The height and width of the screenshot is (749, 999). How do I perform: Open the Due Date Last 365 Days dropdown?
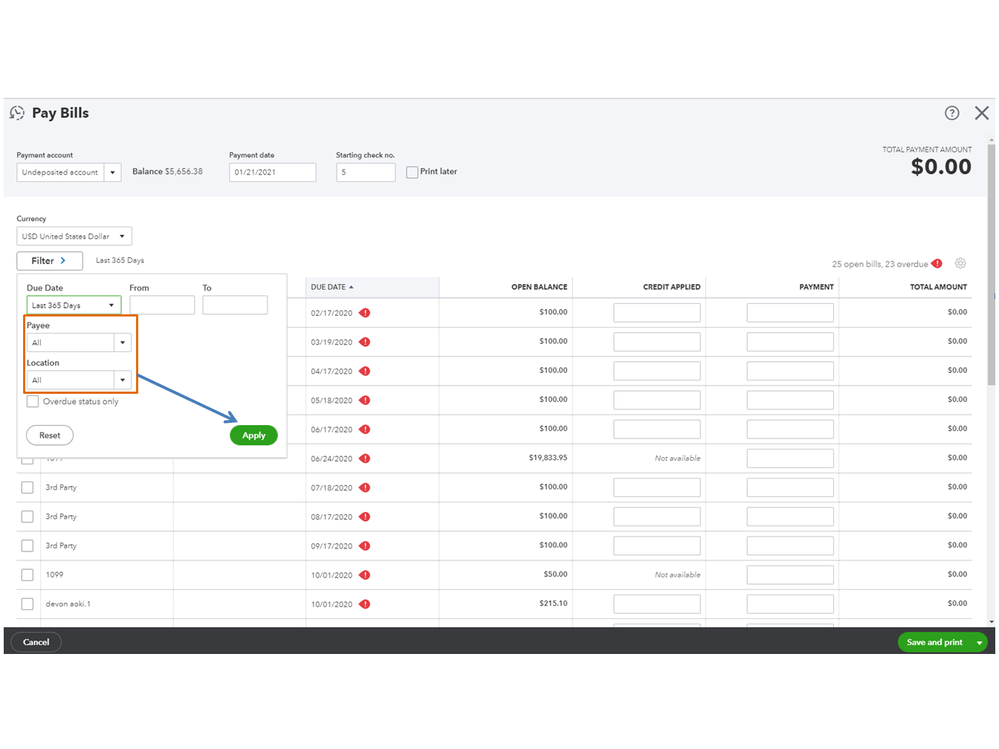[74, 305]
